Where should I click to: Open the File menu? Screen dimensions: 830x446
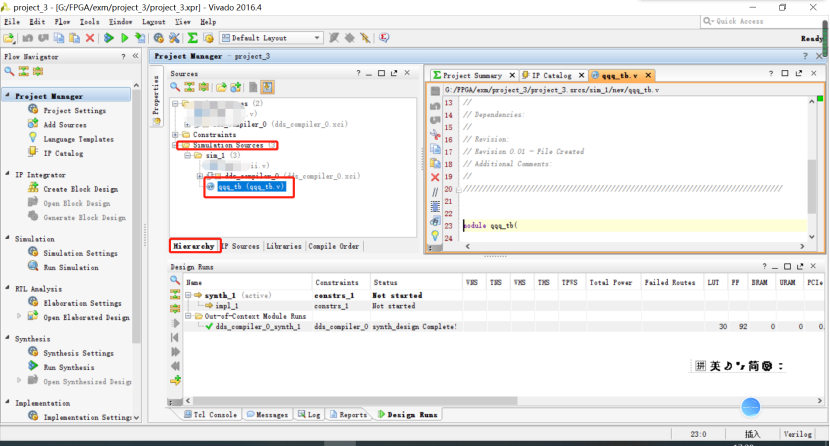pyautogui.click(x=12, y=22)
